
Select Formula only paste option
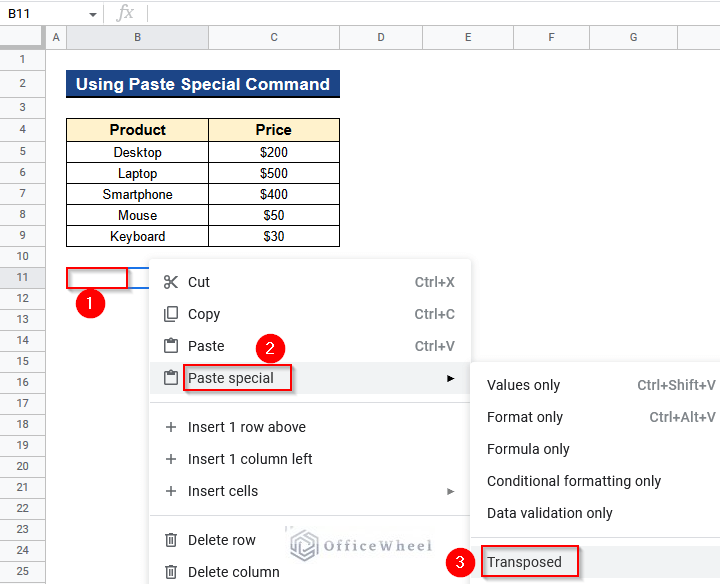(528, 449)
